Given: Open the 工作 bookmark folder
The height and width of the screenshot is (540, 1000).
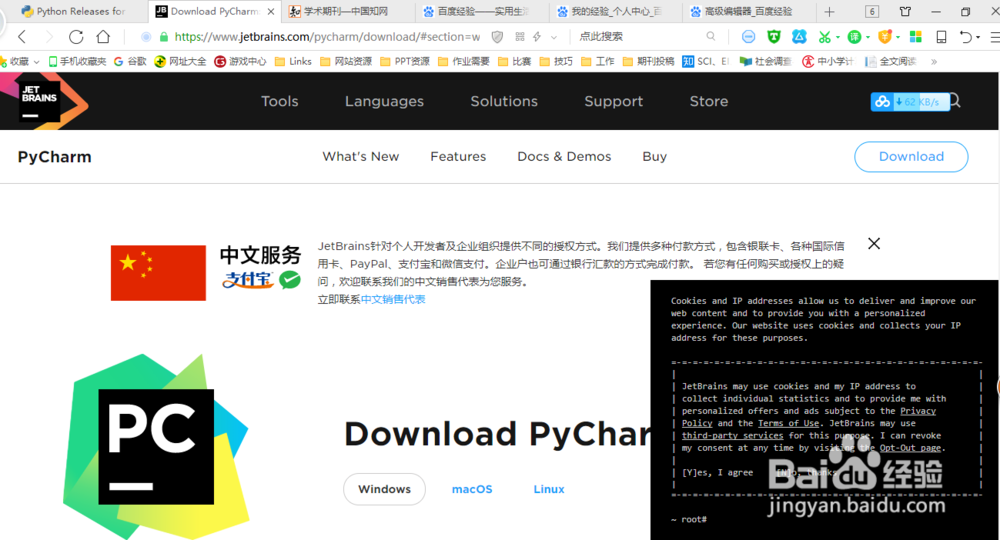Looking at the screenshot, I should (x=598, y=61).
